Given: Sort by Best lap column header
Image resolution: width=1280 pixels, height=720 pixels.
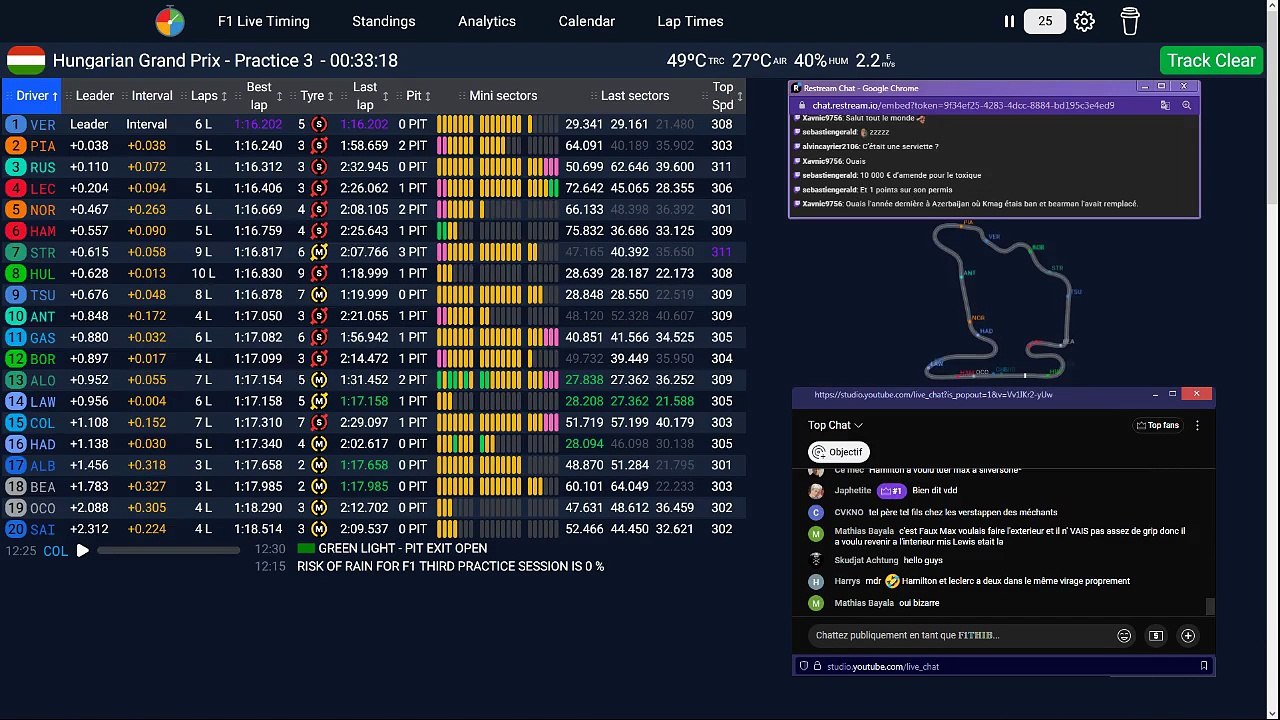Looking at the screenshot, I should (259, 96).
